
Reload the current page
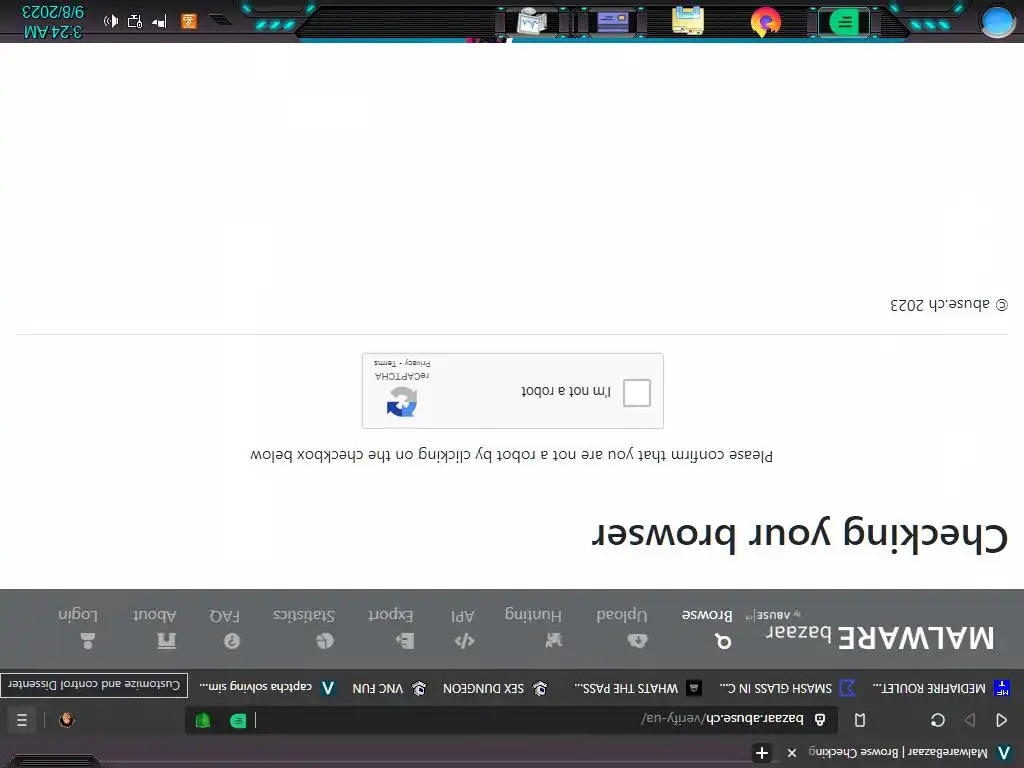938,720
